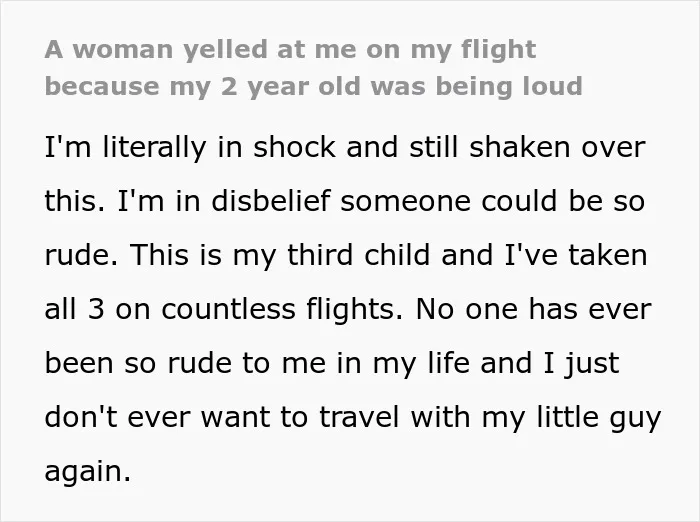Click the sentence start "No one has ever"

pos(533,309)
